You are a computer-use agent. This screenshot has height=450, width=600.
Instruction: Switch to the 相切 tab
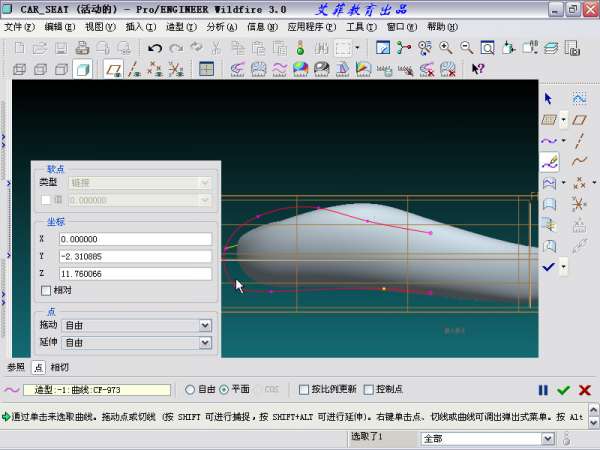point(60,367)
